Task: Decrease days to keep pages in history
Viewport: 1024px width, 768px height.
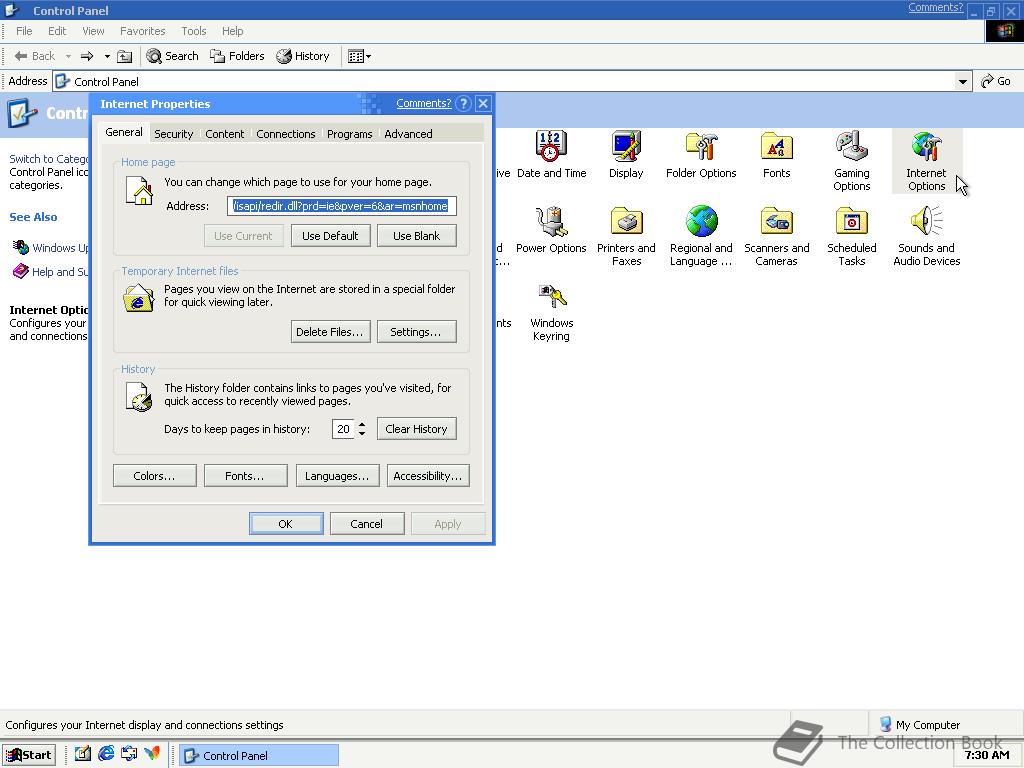Action: [x=362, y=434]
